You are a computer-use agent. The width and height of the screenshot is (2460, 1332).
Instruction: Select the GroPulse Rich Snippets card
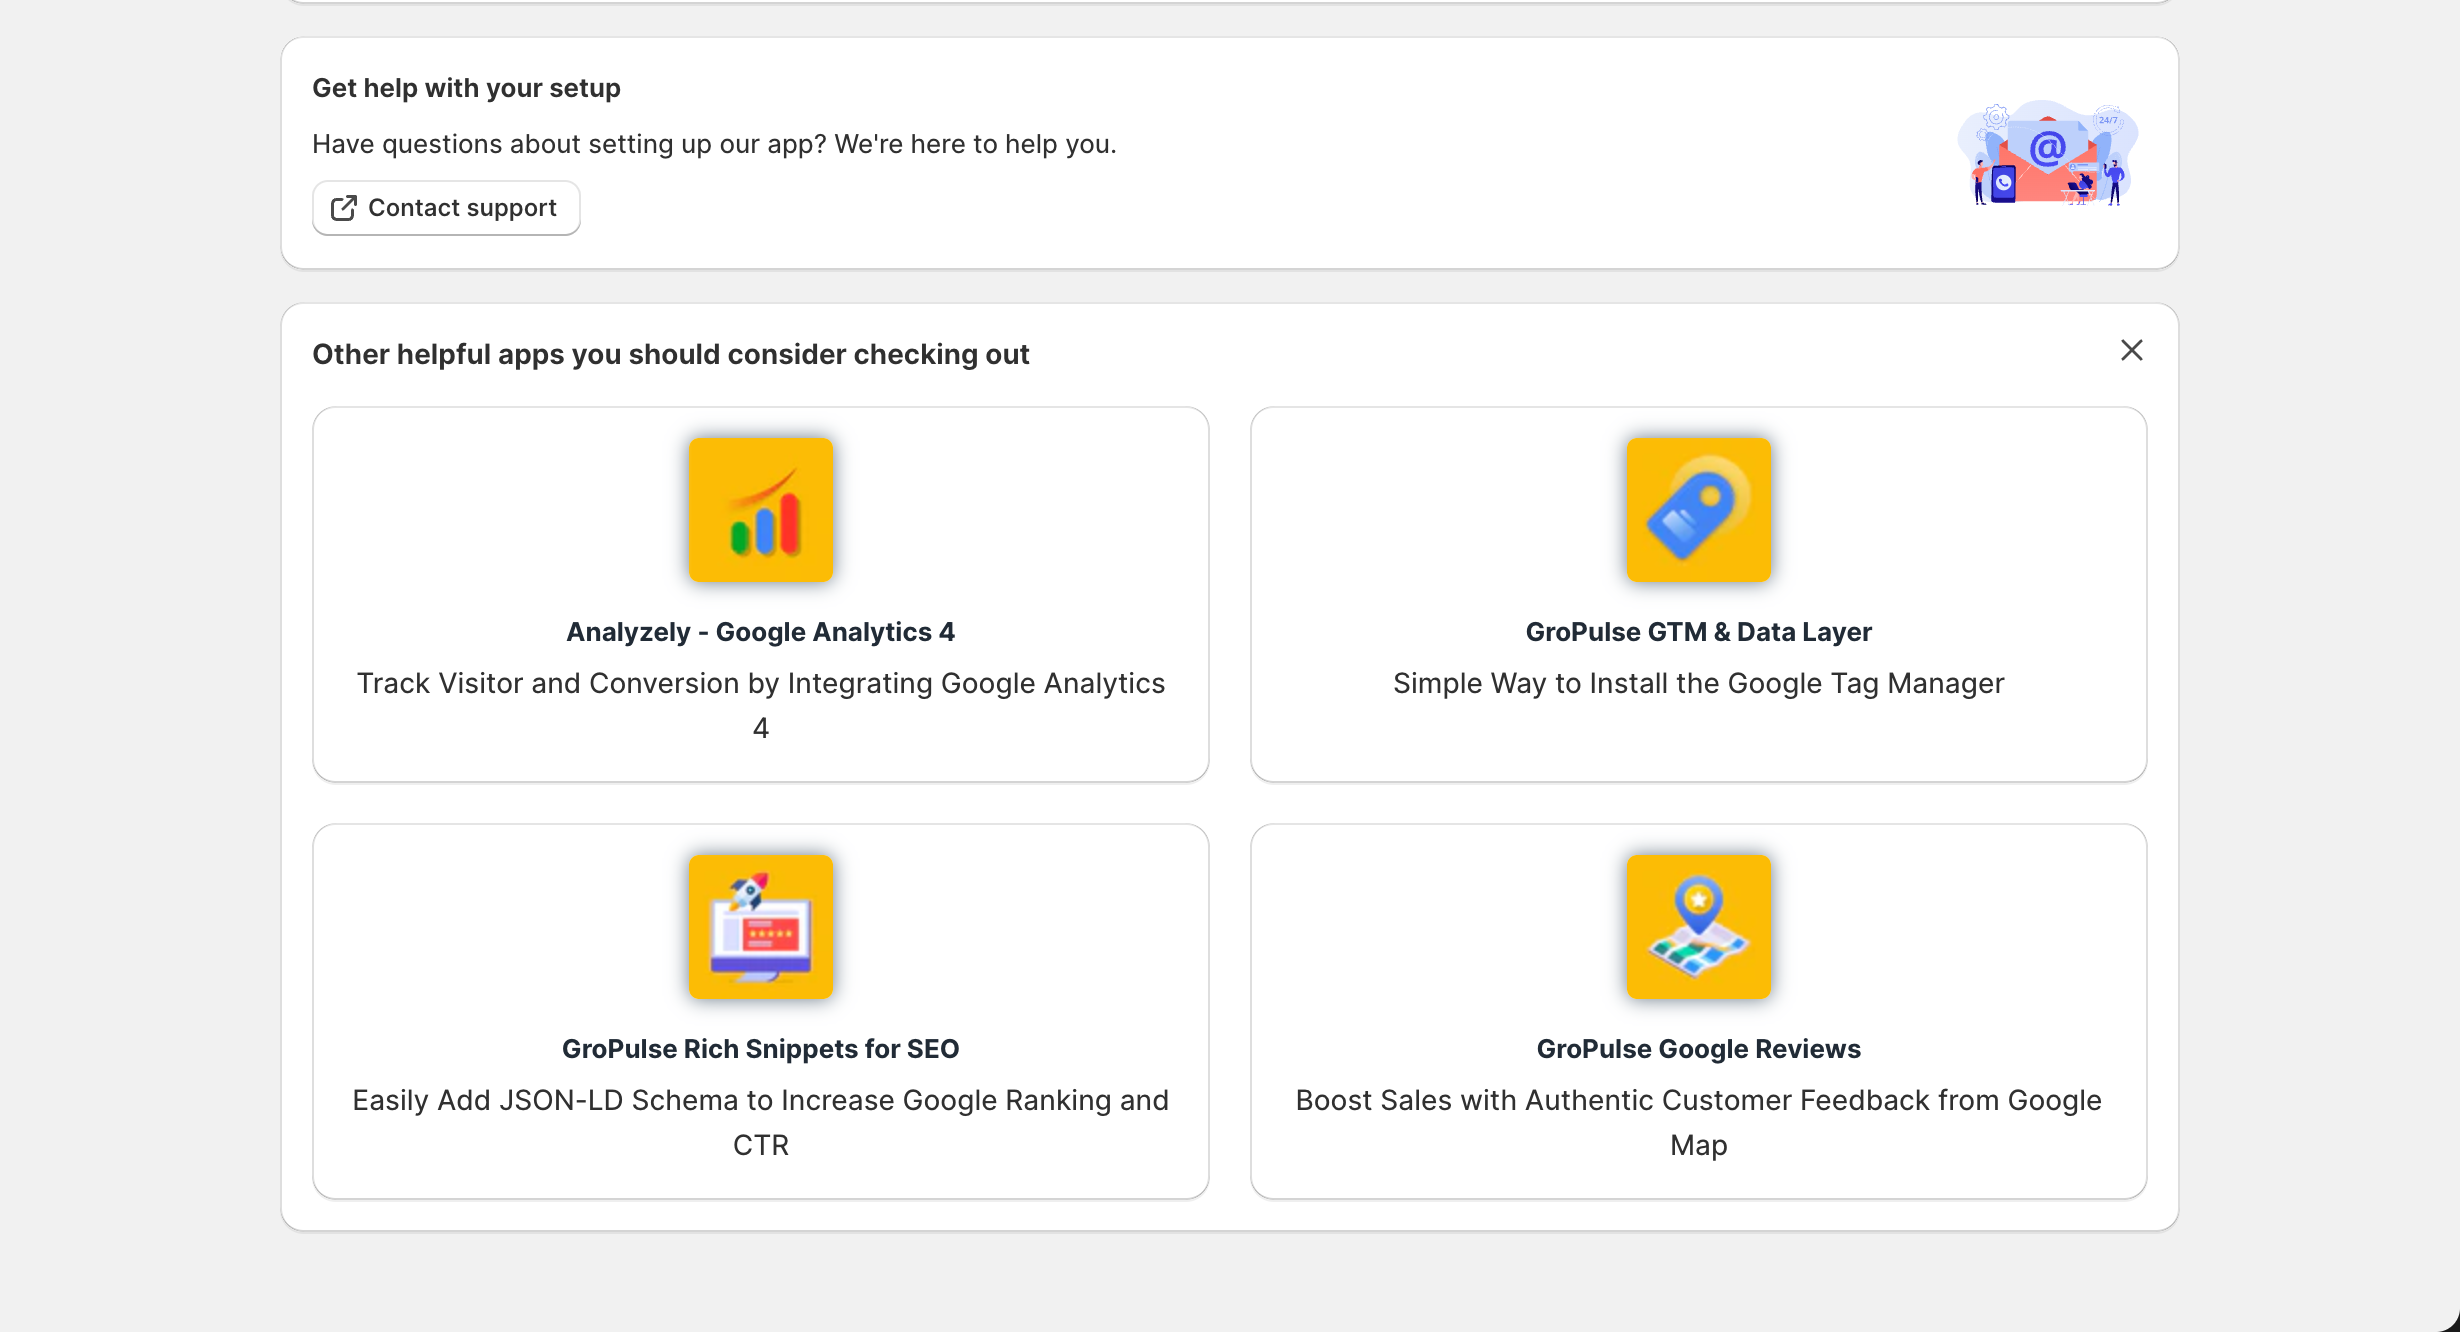click(760, 1009)
